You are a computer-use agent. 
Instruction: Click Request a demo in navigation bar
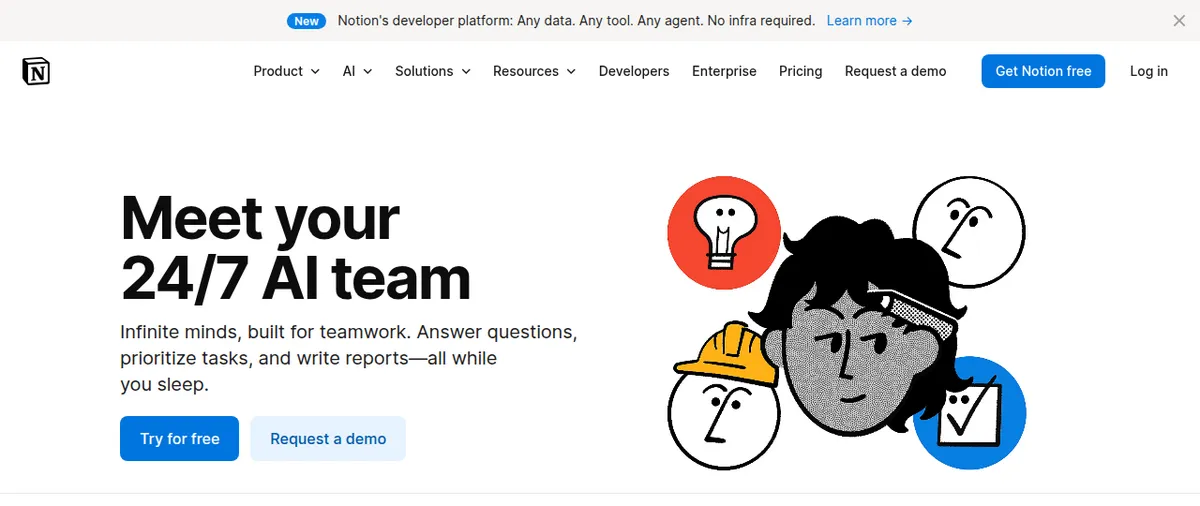895,71
